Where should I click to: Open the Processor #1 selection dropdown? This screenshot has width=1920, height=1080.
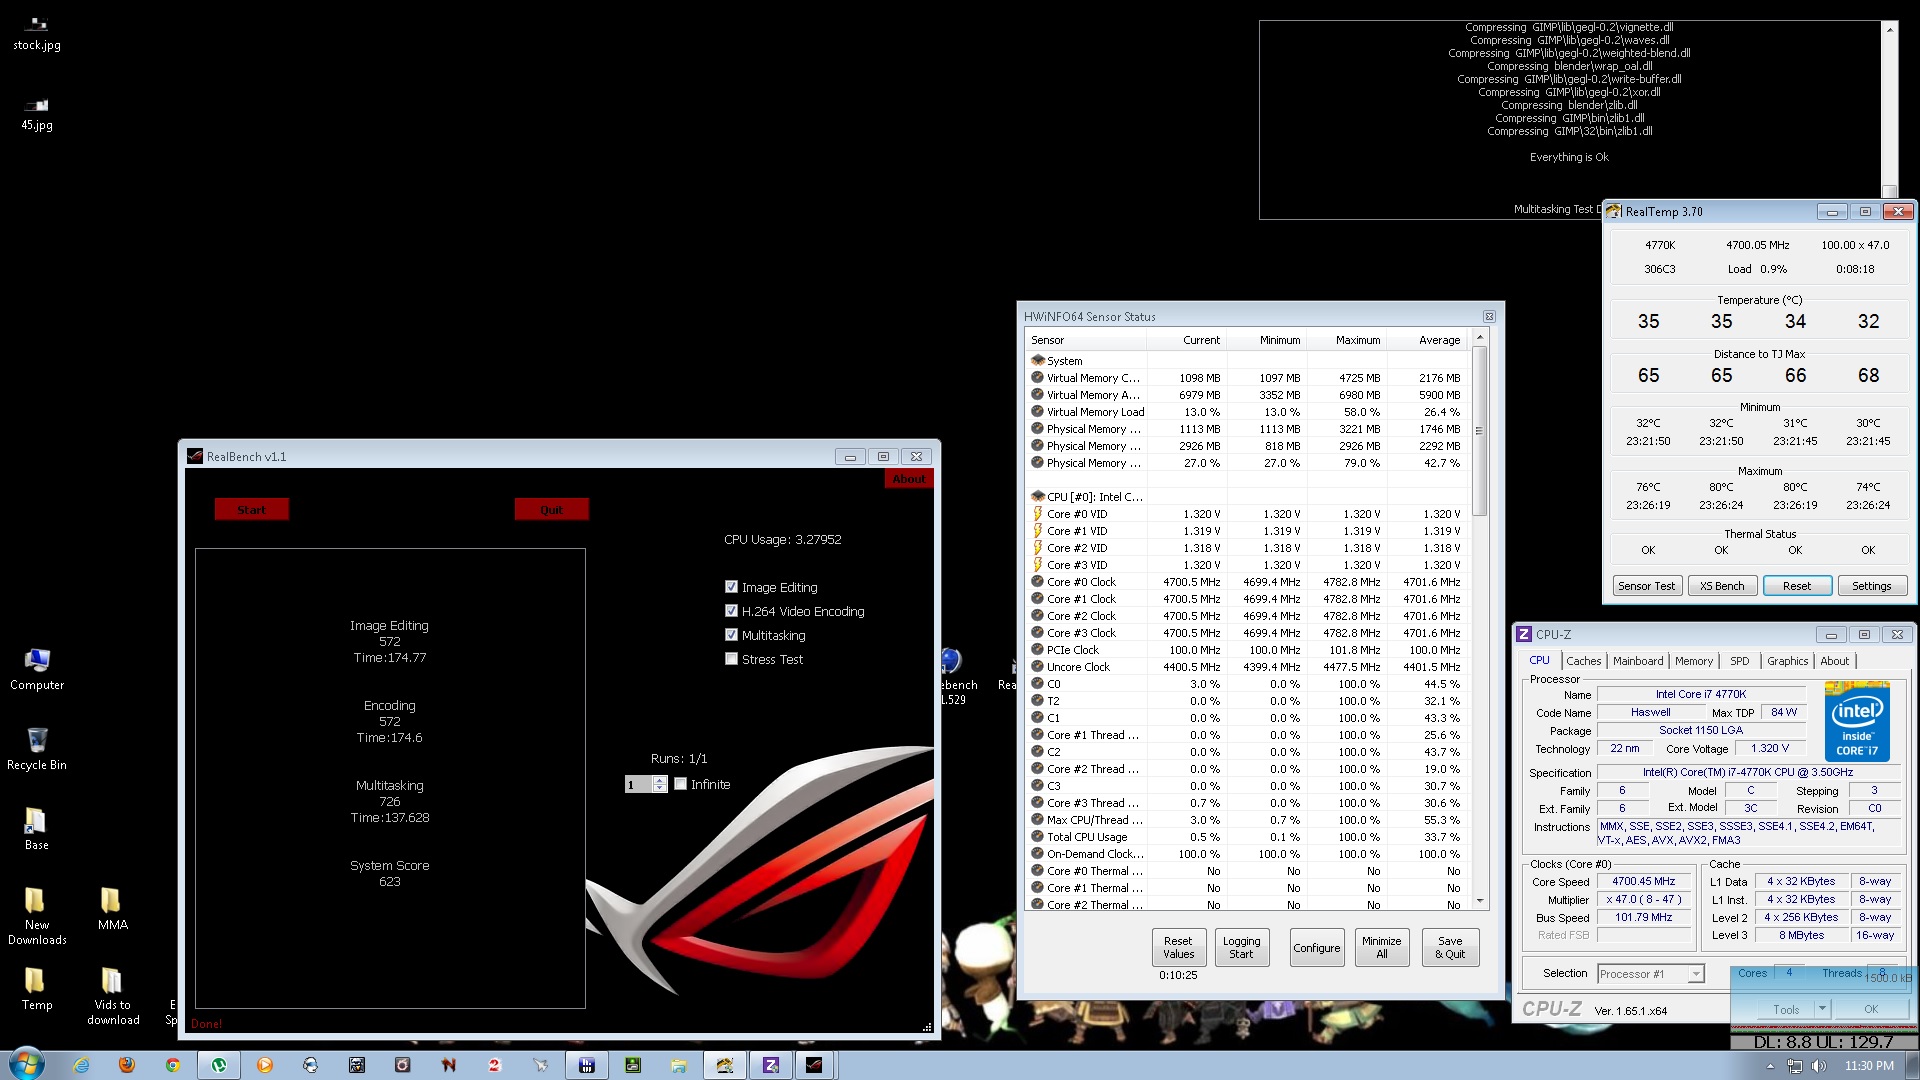point(1696,974)
